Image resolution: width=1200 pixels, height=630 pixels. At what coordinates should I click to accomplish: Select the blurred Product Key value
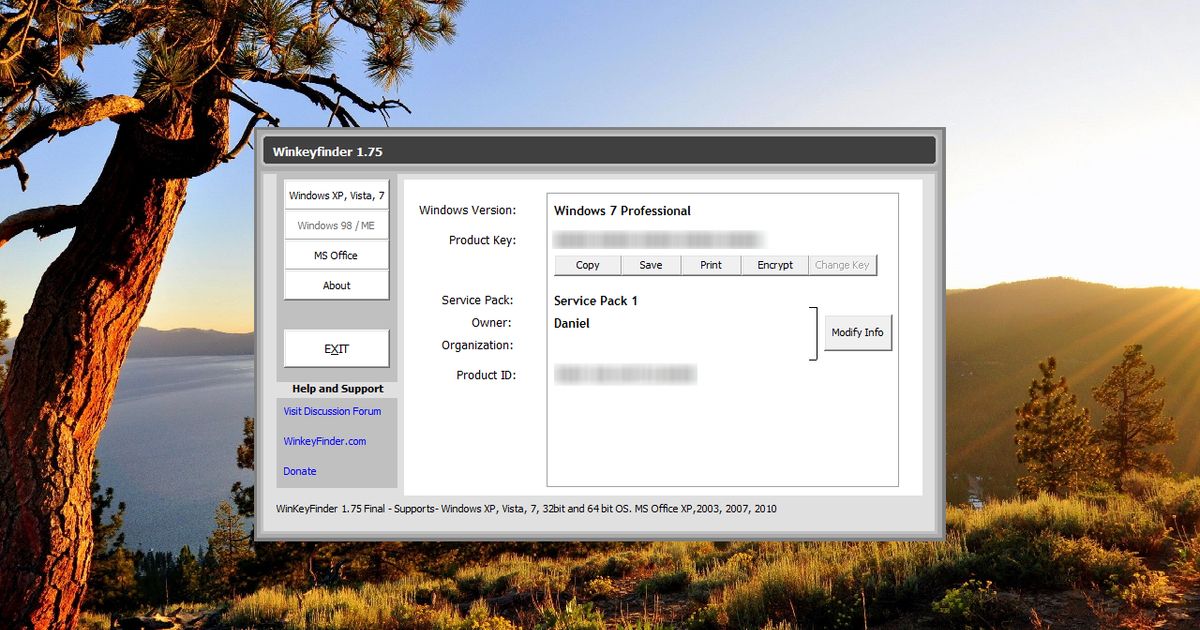(659, 240)
